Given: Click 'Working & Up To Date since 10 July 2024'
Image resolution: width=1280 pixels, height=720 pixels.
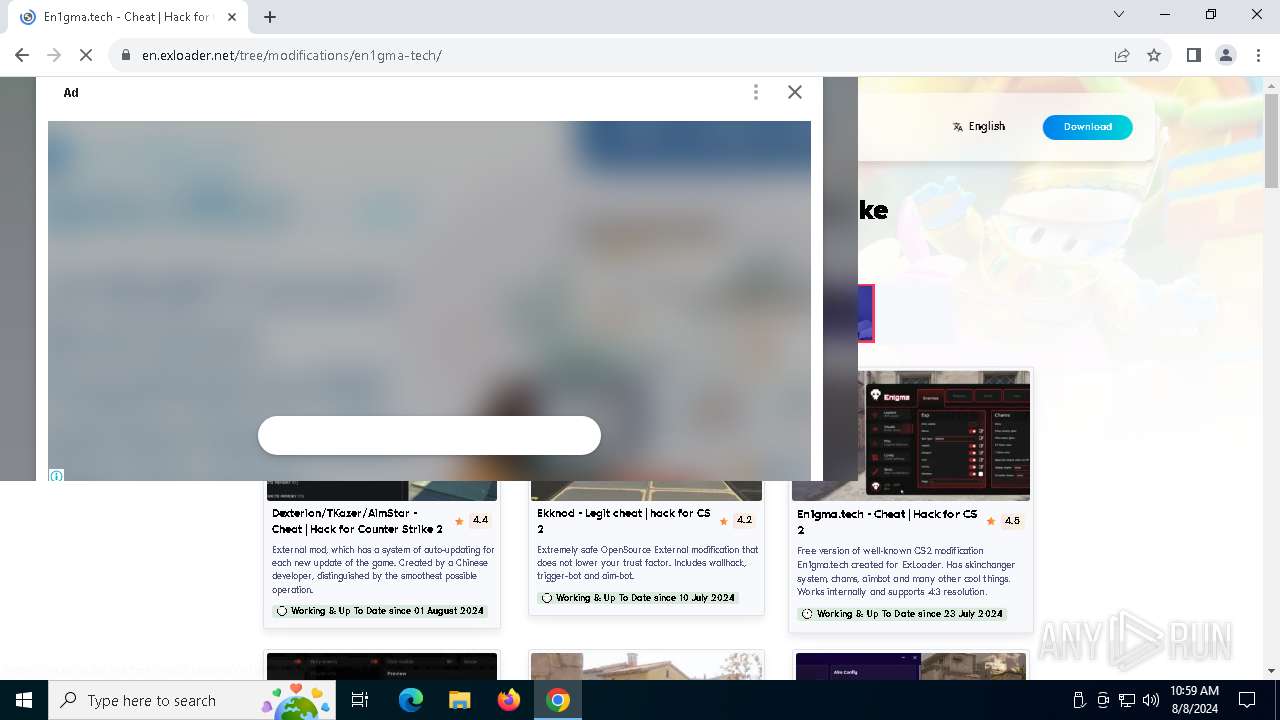Looking at the screenshot, I should pos(638,597).
